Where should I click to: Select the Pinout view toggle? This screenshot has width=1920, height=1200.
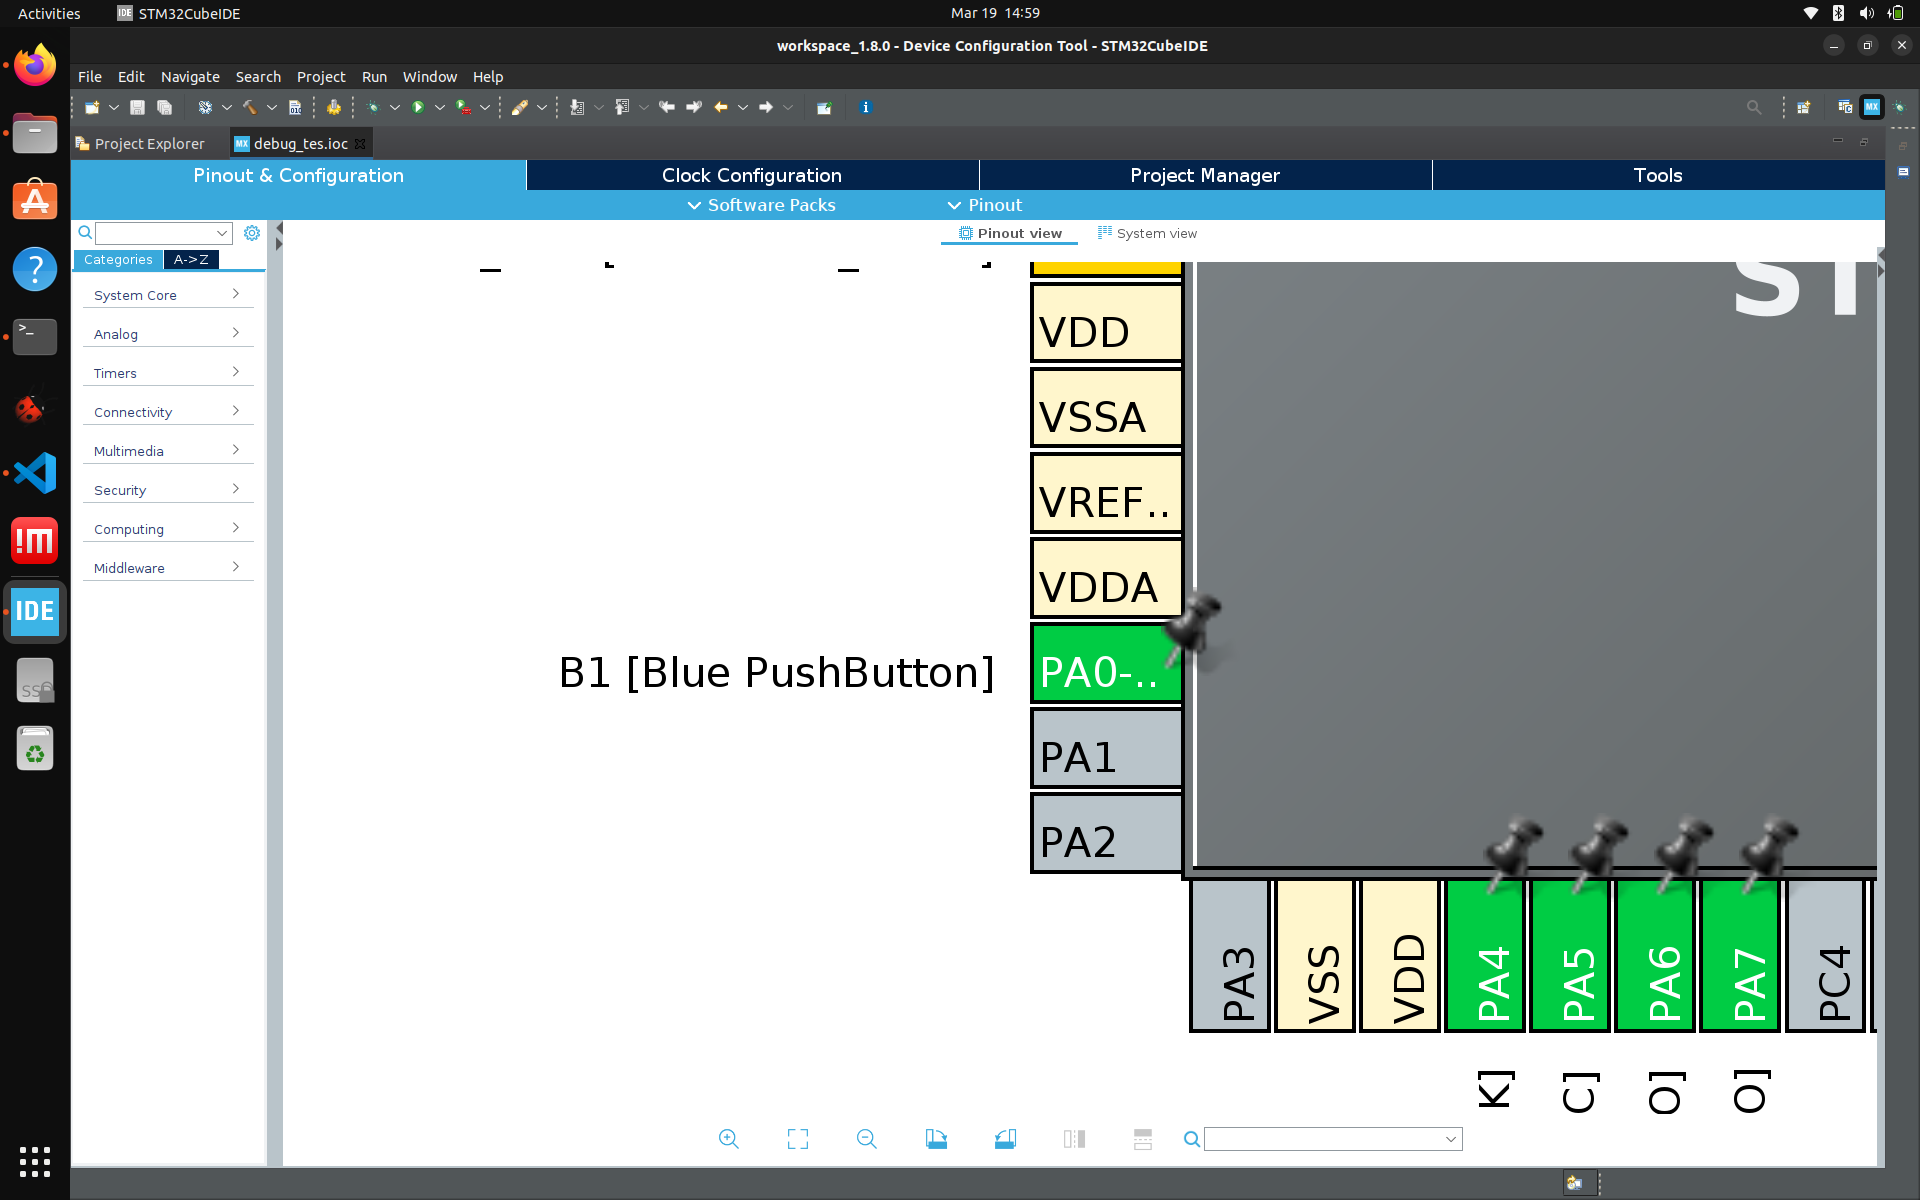[x=1010, y=233]
